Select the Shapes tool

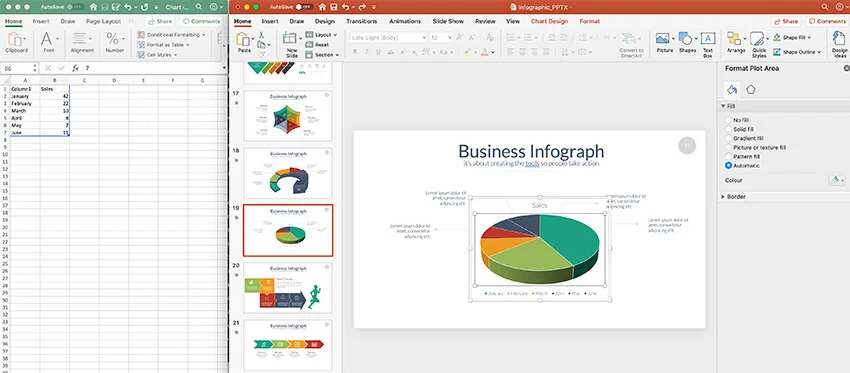686,39
